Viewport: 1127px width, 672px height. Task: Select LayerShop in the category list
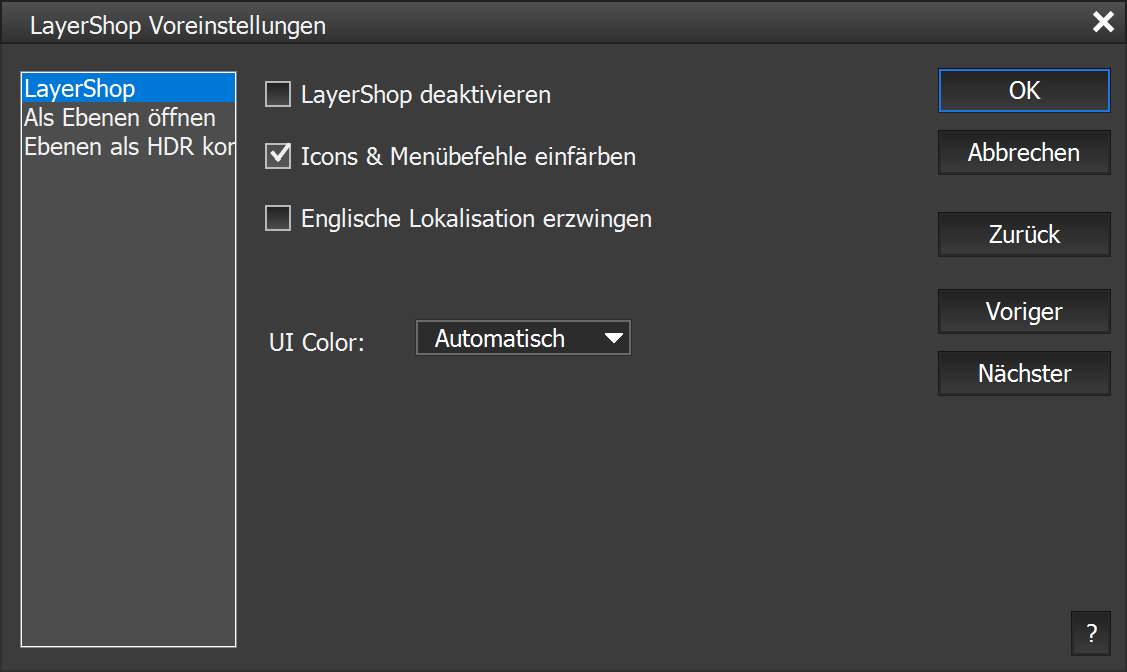pos(80,89)
